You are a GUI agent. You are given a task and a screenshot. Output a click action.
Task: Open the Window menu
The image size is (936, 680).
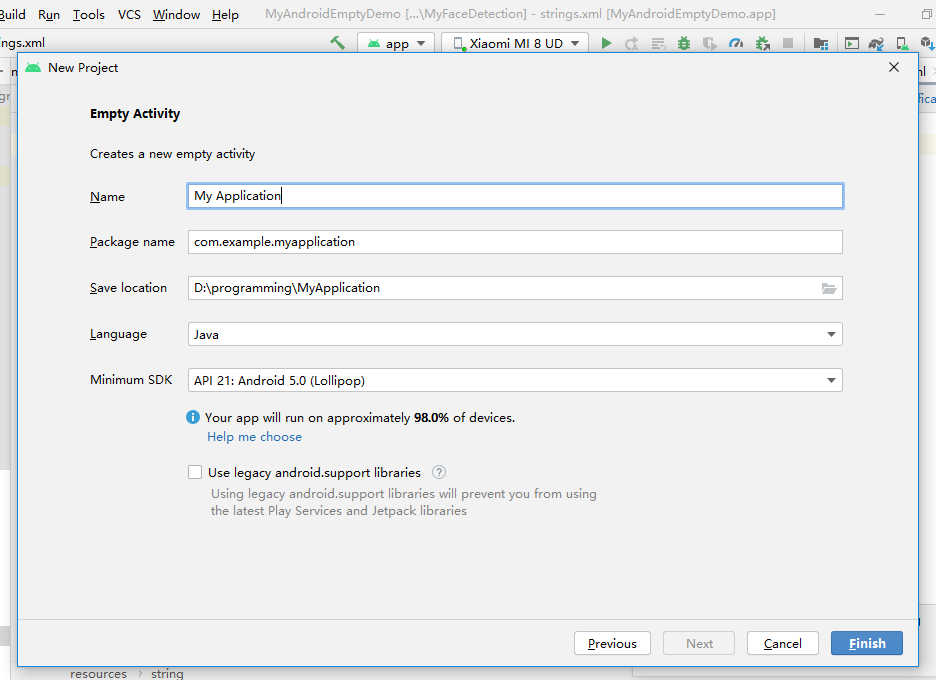click(176, 14)
